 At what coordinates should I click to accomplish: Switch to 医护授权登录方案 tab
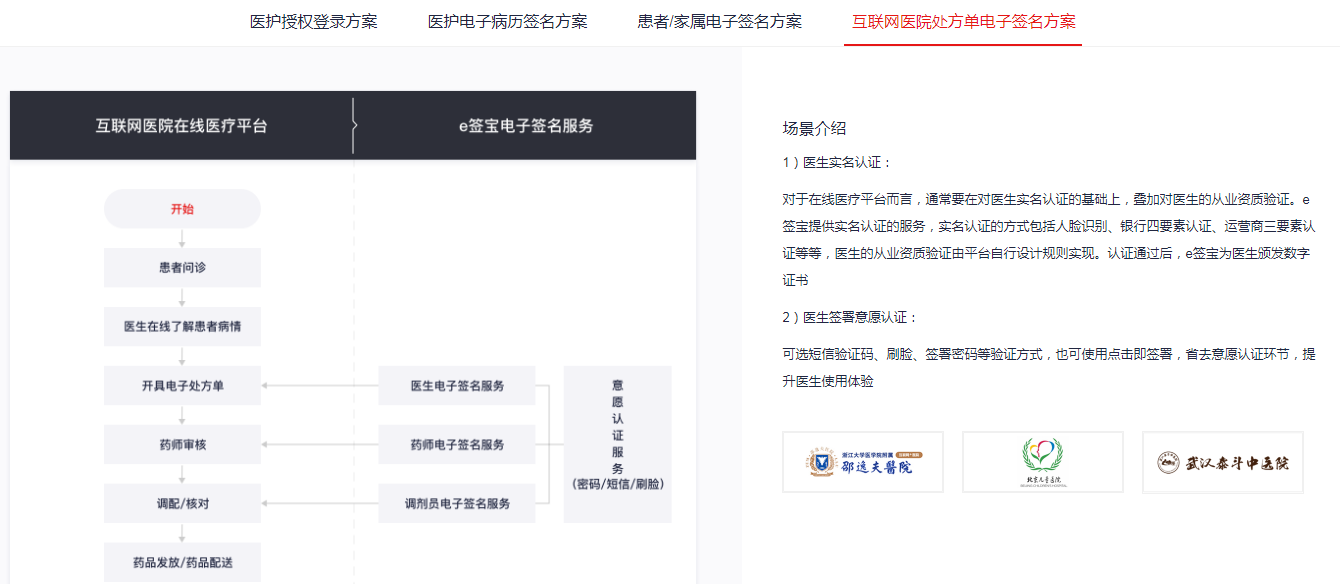pyautogui.click(x=313, y=21)
